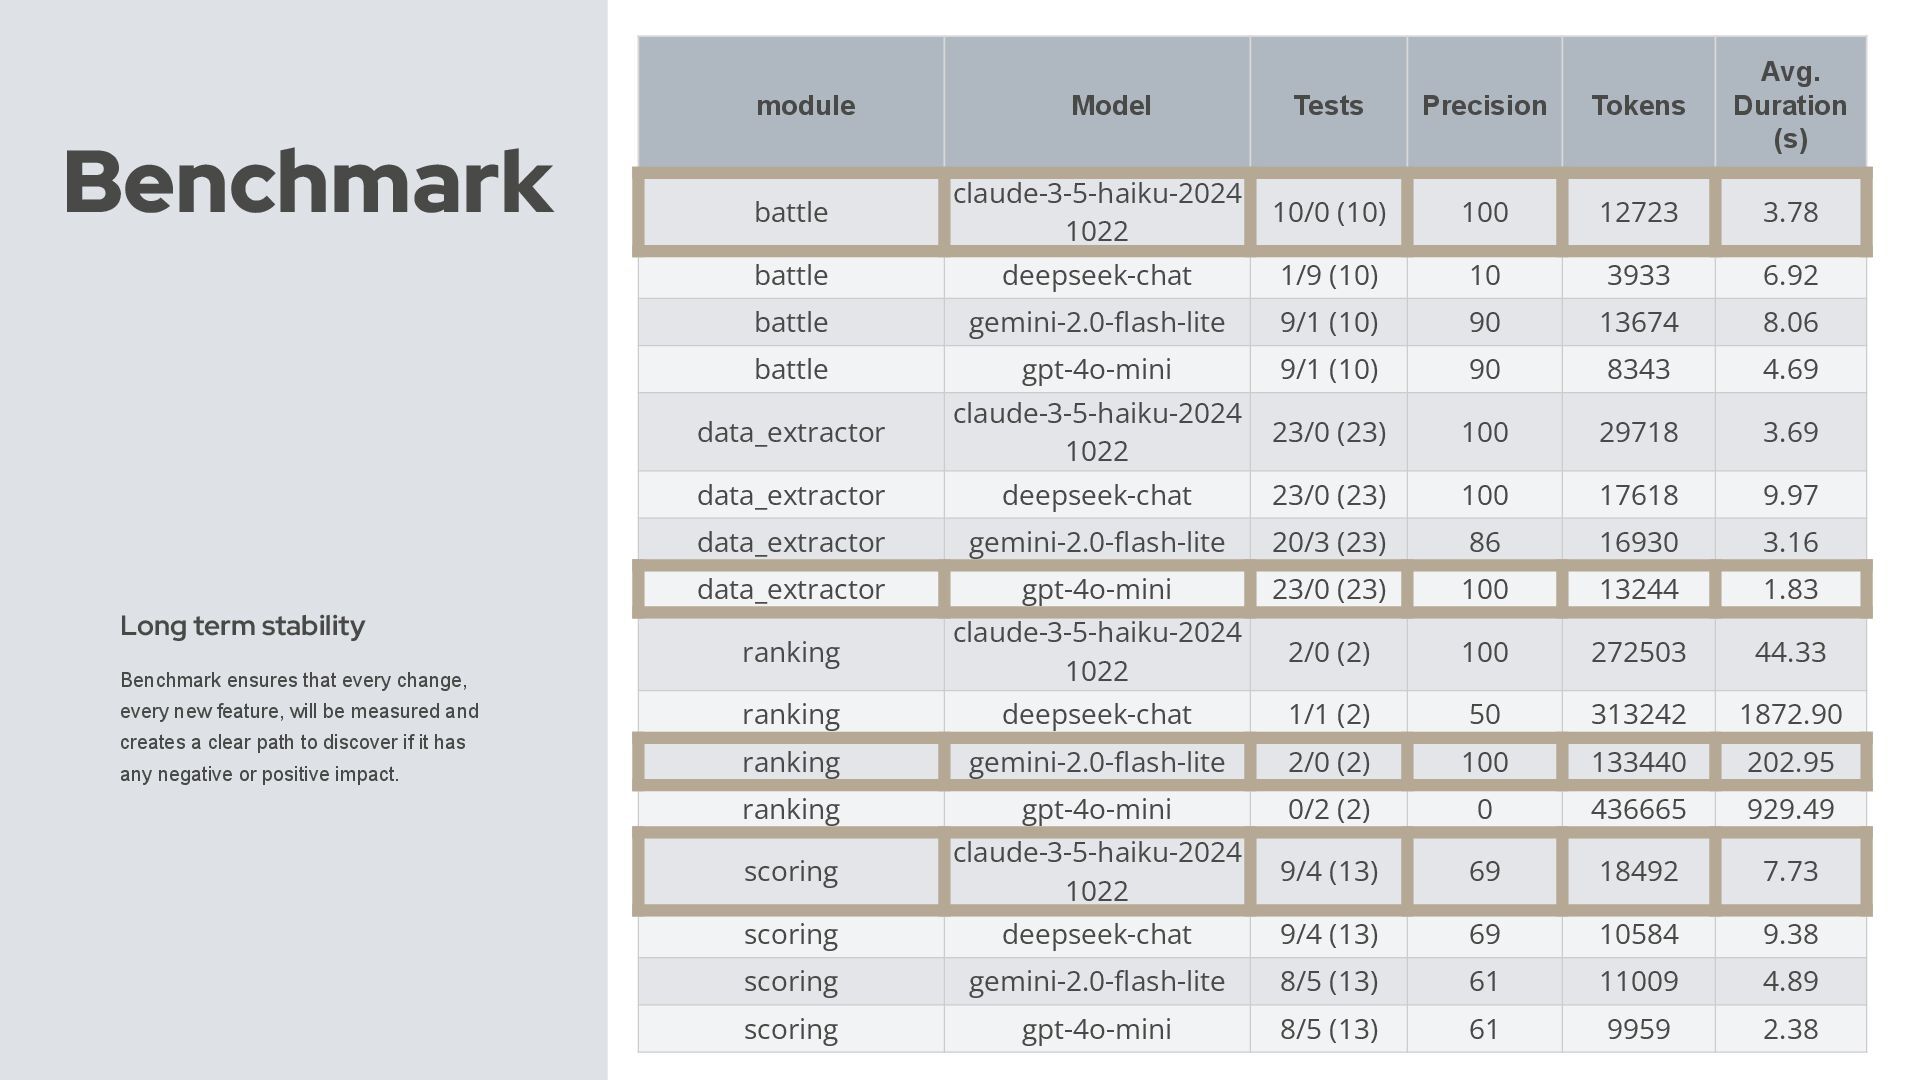
Task: Click the Precision value "86"
Action: click(x=1484, y=542)
